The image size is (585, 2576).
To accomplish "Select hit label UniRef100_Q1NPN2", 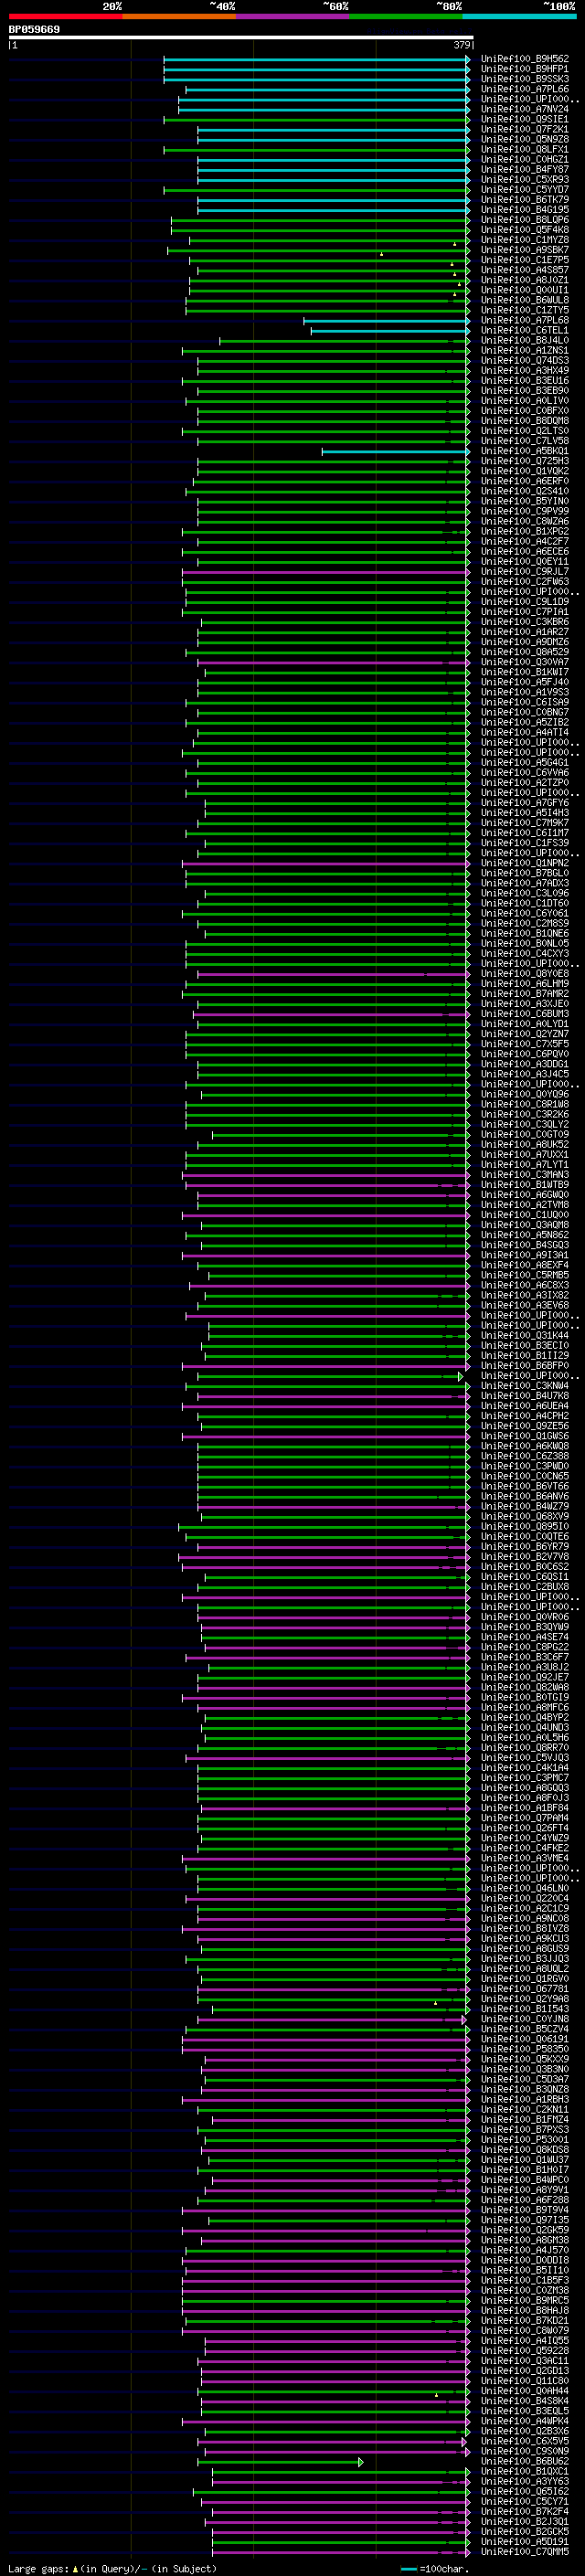I will 524,863.
